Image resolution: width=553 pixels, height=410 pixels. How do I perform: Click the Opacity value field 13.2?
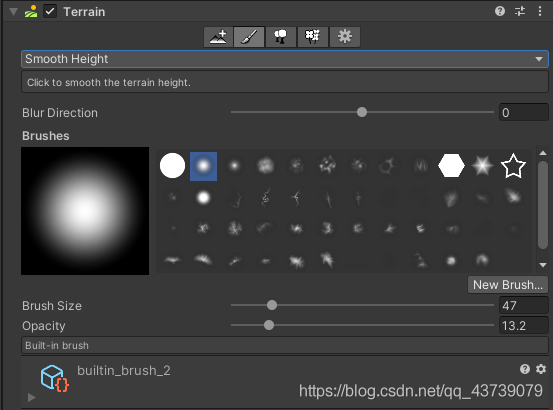coord(524,325)
